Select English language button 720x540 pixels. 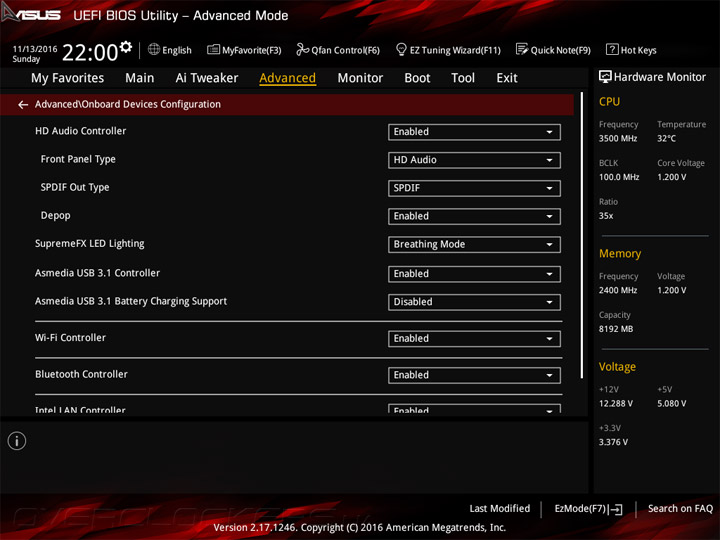177,50
